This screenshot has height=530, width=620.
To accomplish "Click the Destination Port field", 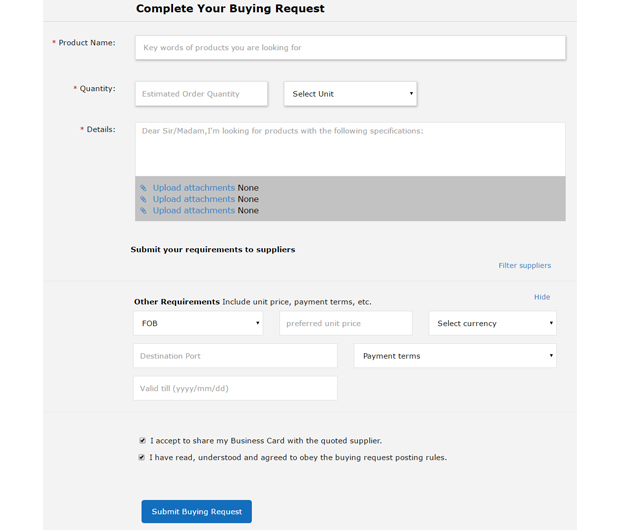I will [235, 356].
